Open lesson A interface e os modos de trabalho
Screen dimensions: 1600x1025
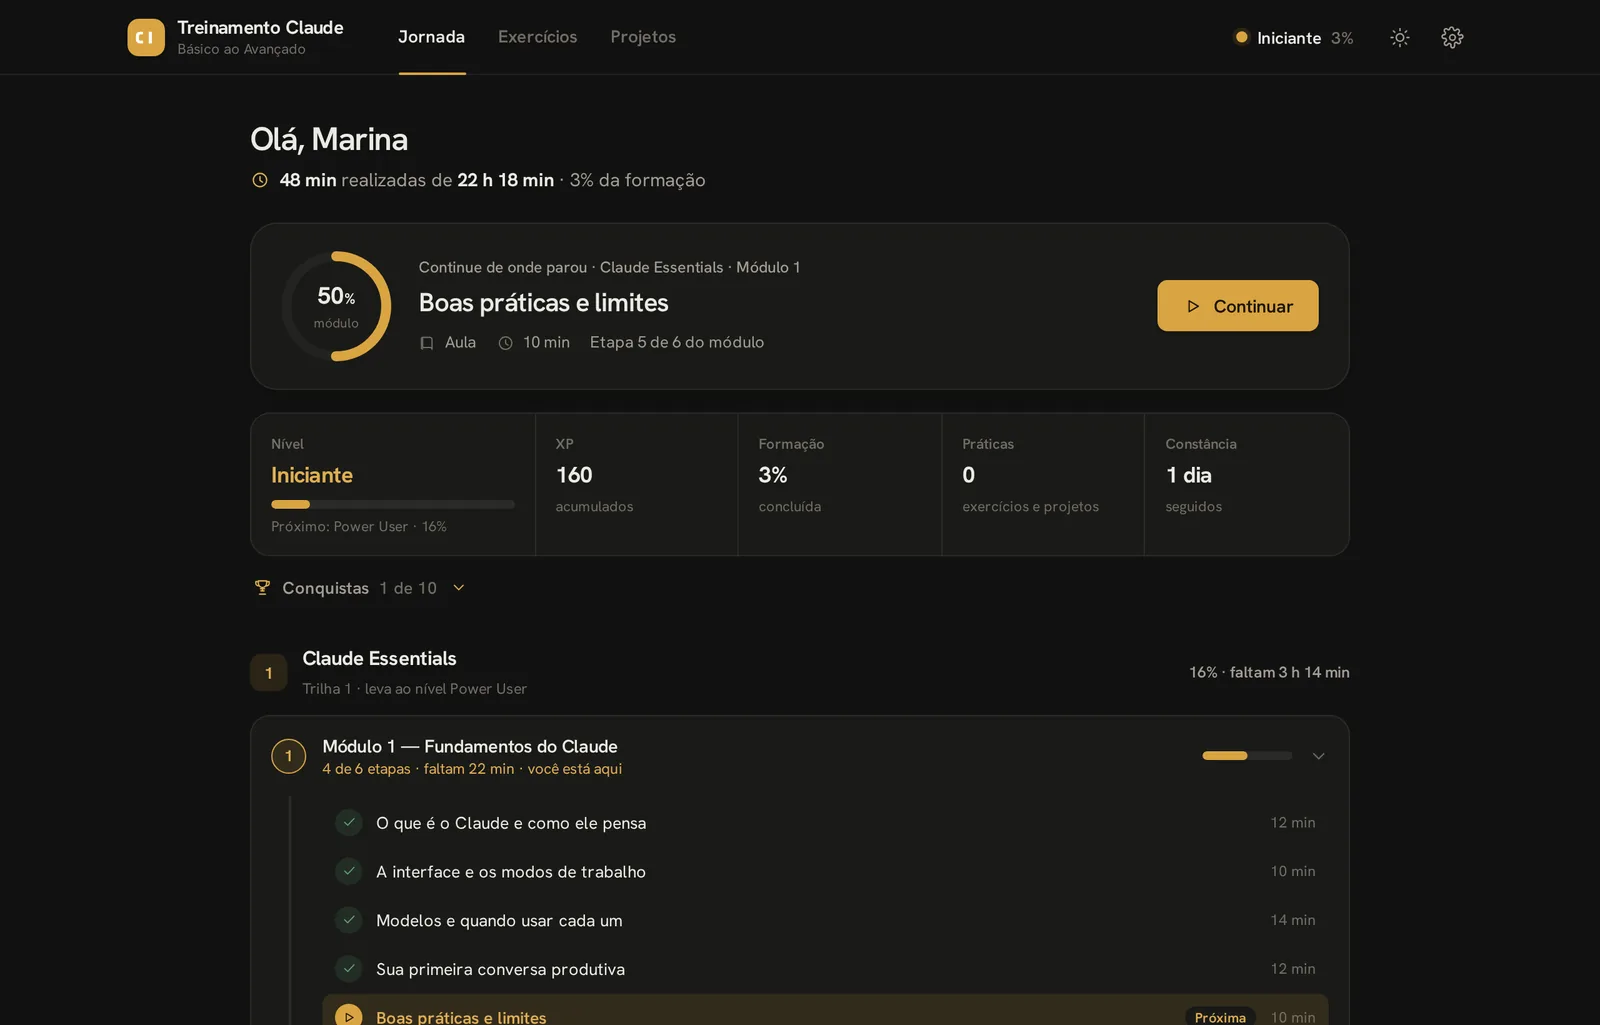click(825, 871)
